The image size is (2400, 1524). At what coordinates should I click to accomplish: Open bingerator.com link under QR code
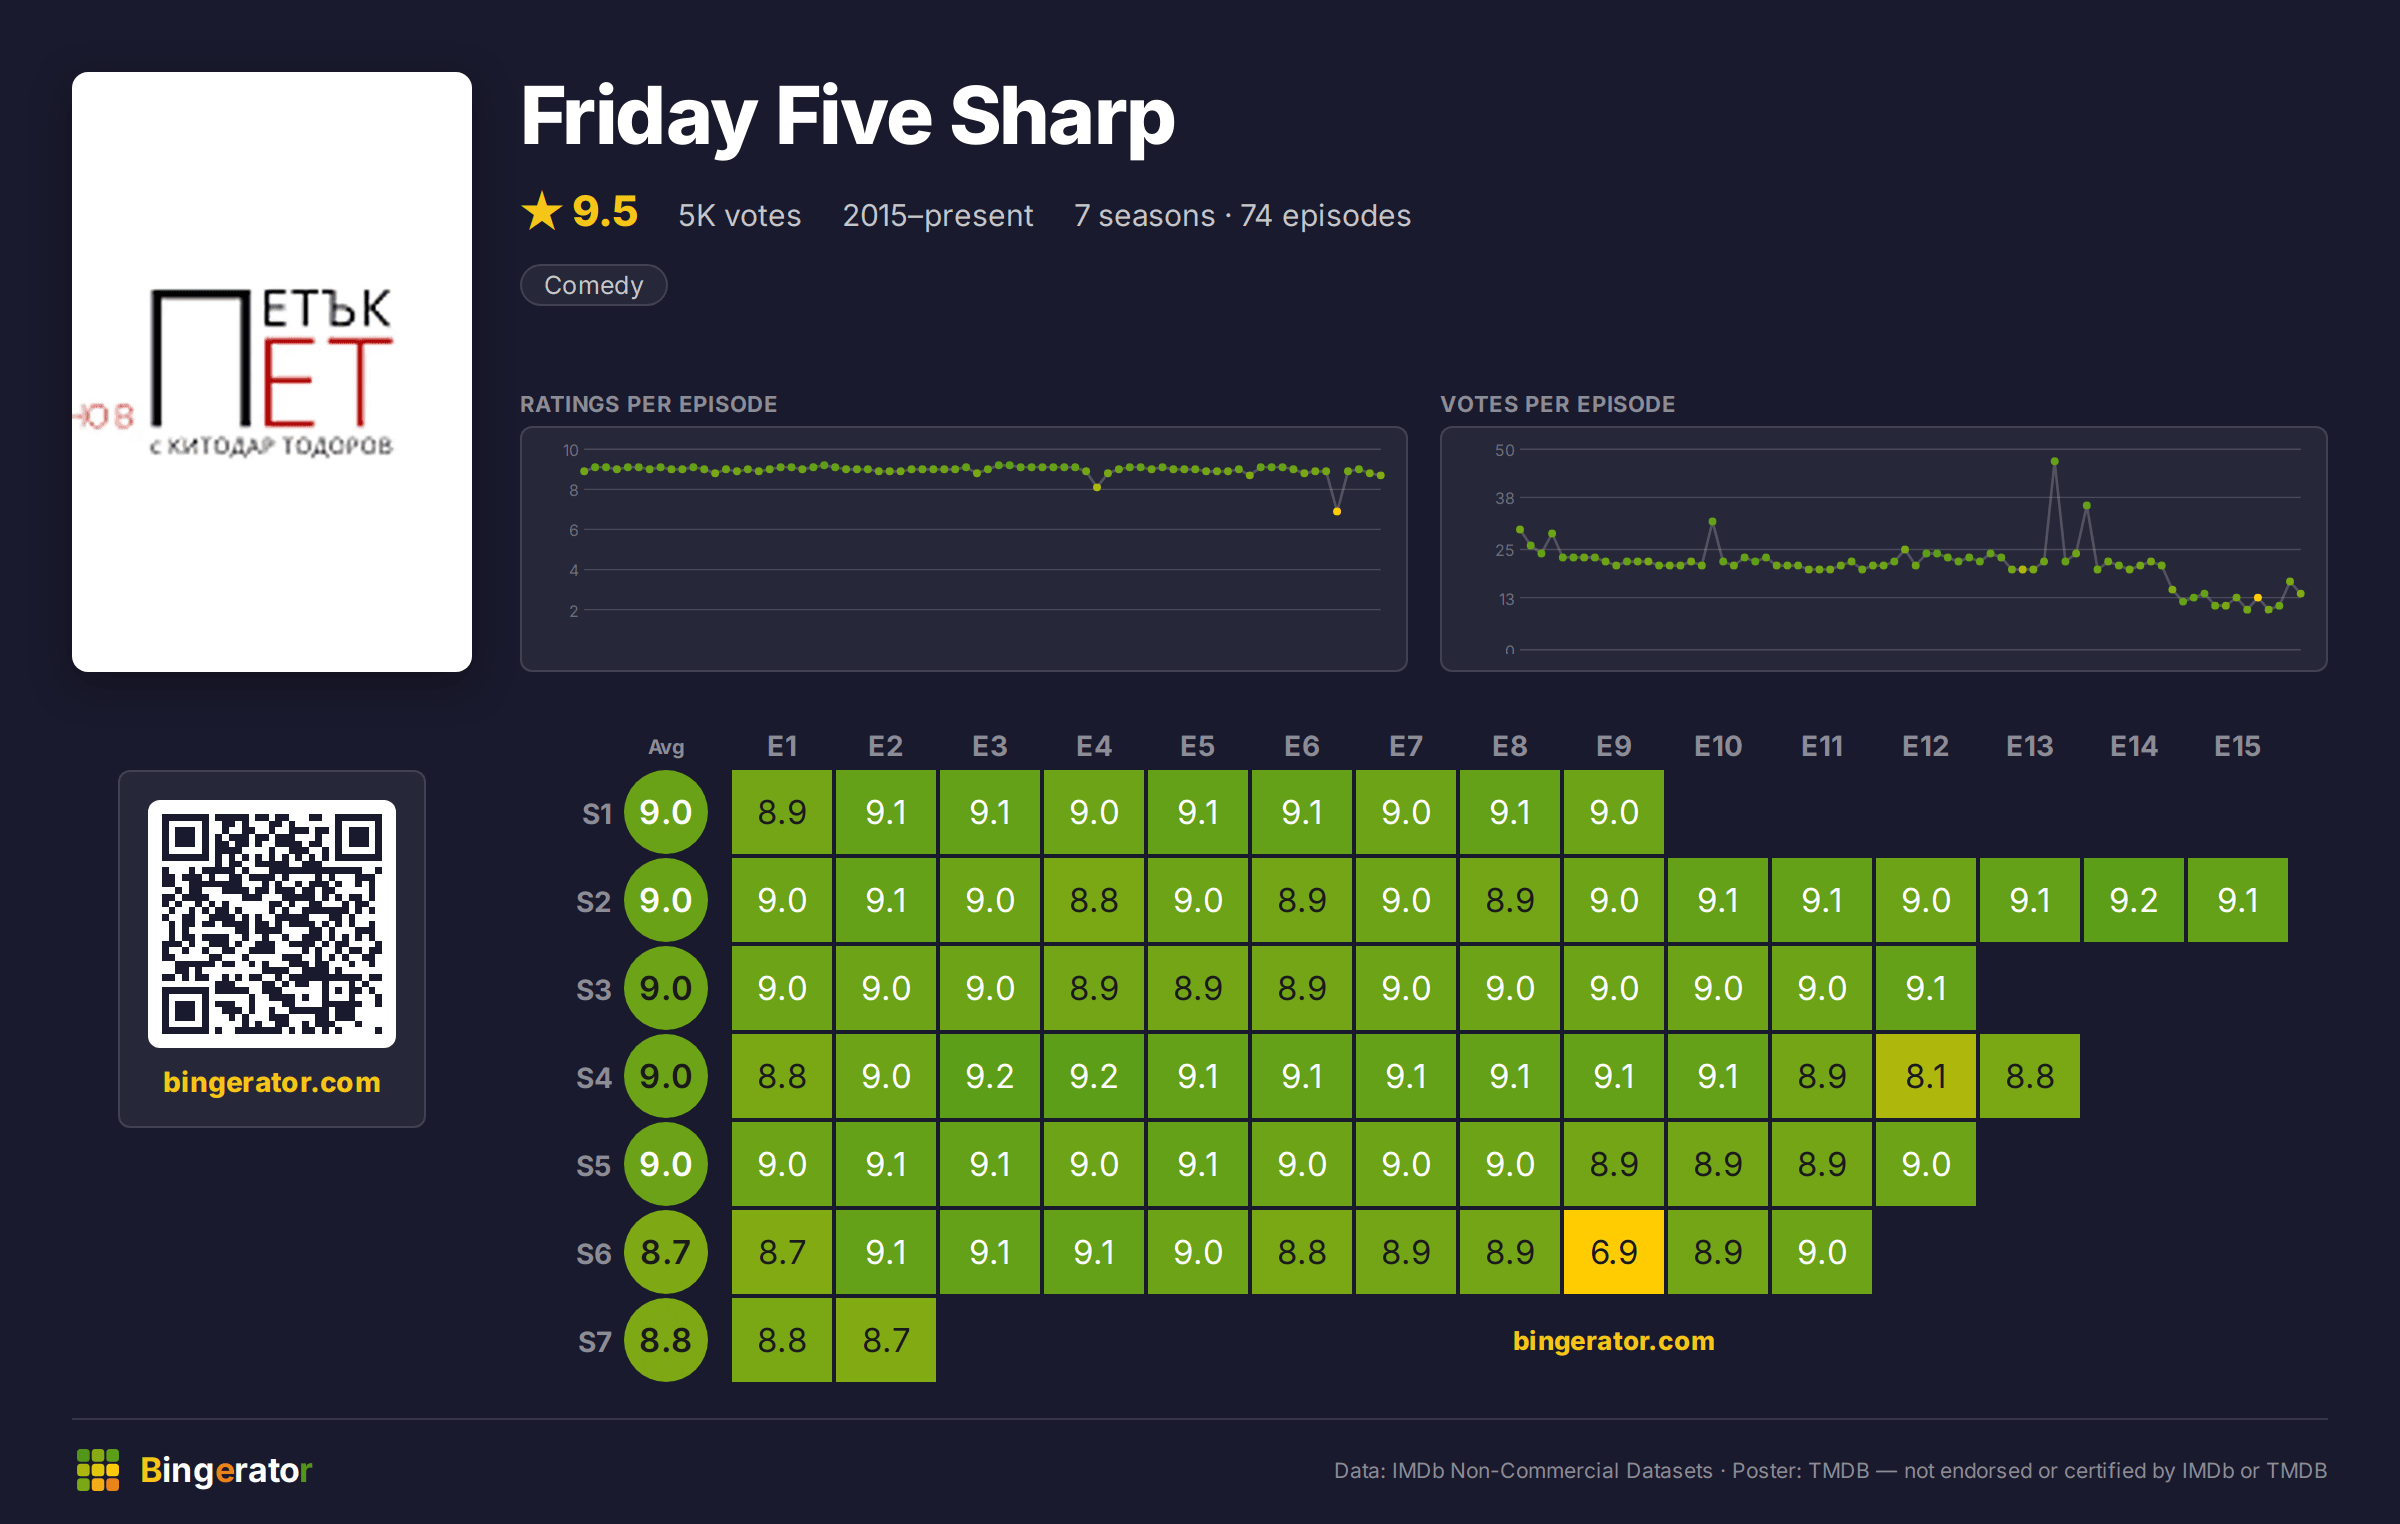tap(272, 1082)
